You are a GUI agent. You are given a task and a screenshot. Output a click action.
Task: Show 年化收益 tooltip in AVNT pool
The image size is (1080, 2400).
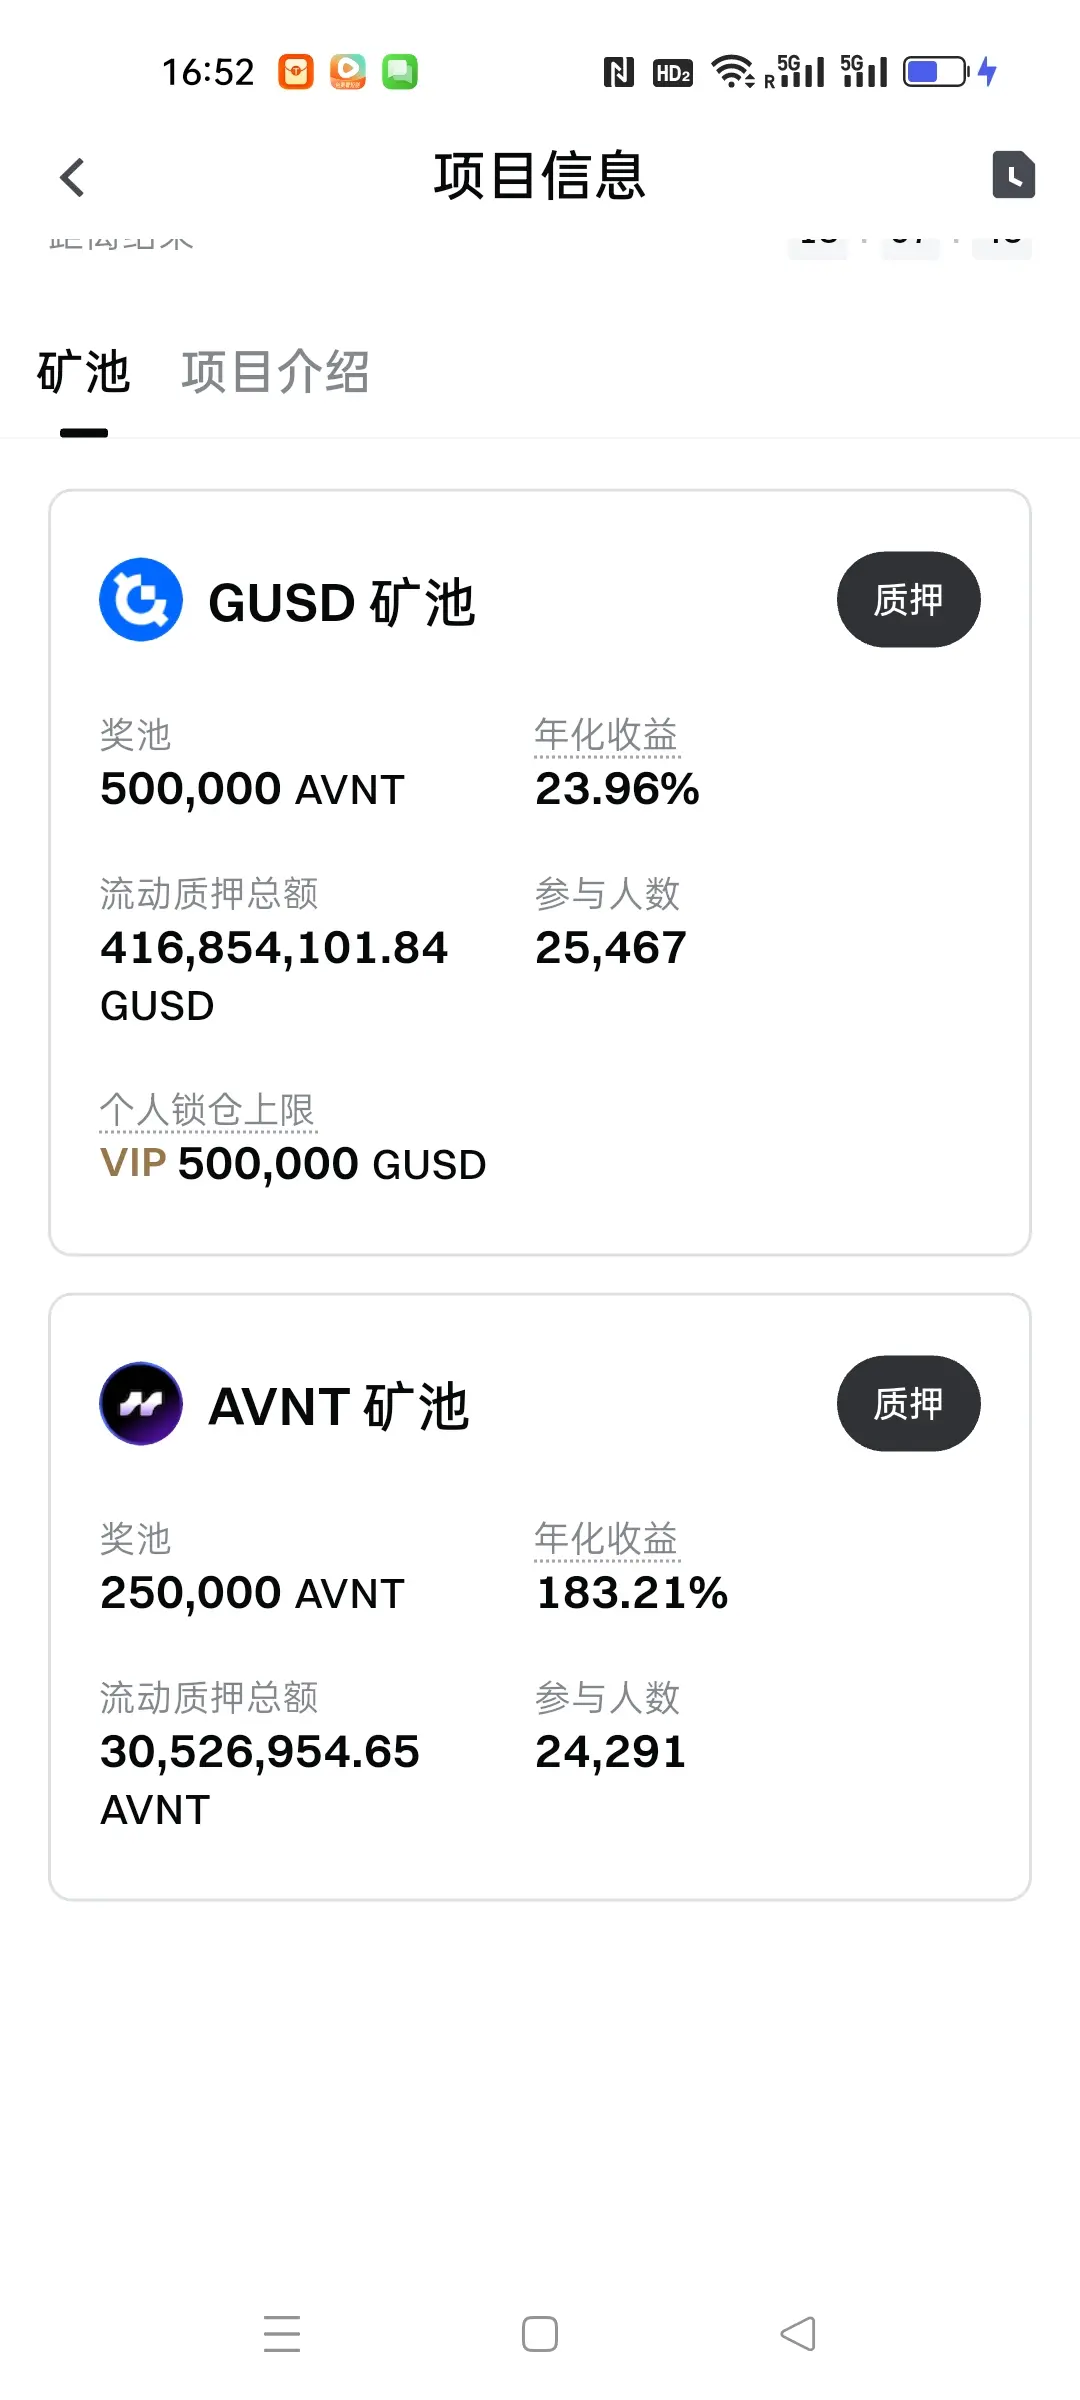tap(606, 1539)
